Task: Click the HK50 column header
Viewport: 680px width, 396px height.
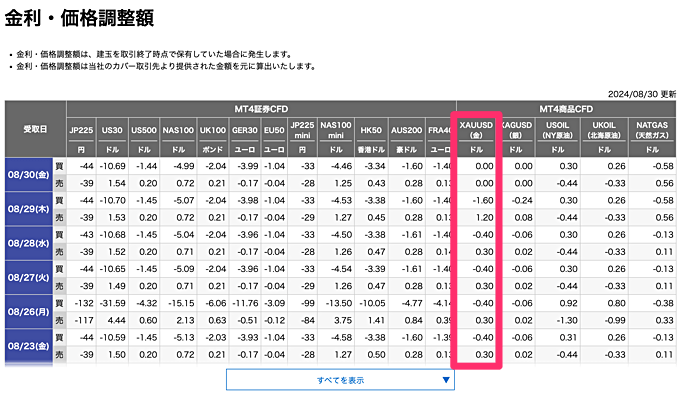Action: 371,130
